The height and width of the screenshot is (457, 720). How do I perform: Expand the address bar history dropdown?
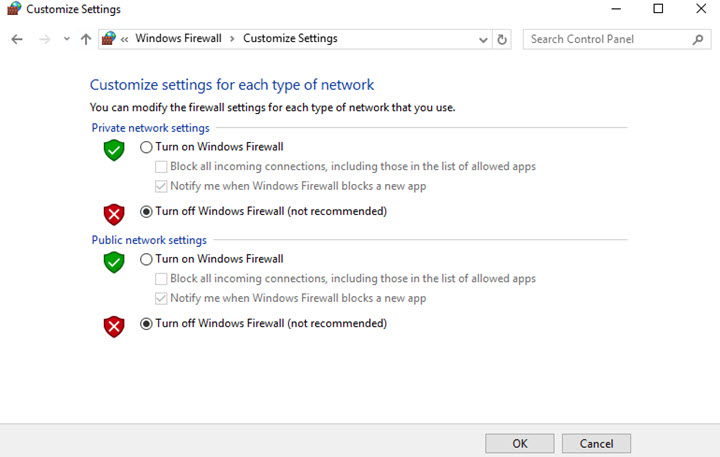(483, 39)
